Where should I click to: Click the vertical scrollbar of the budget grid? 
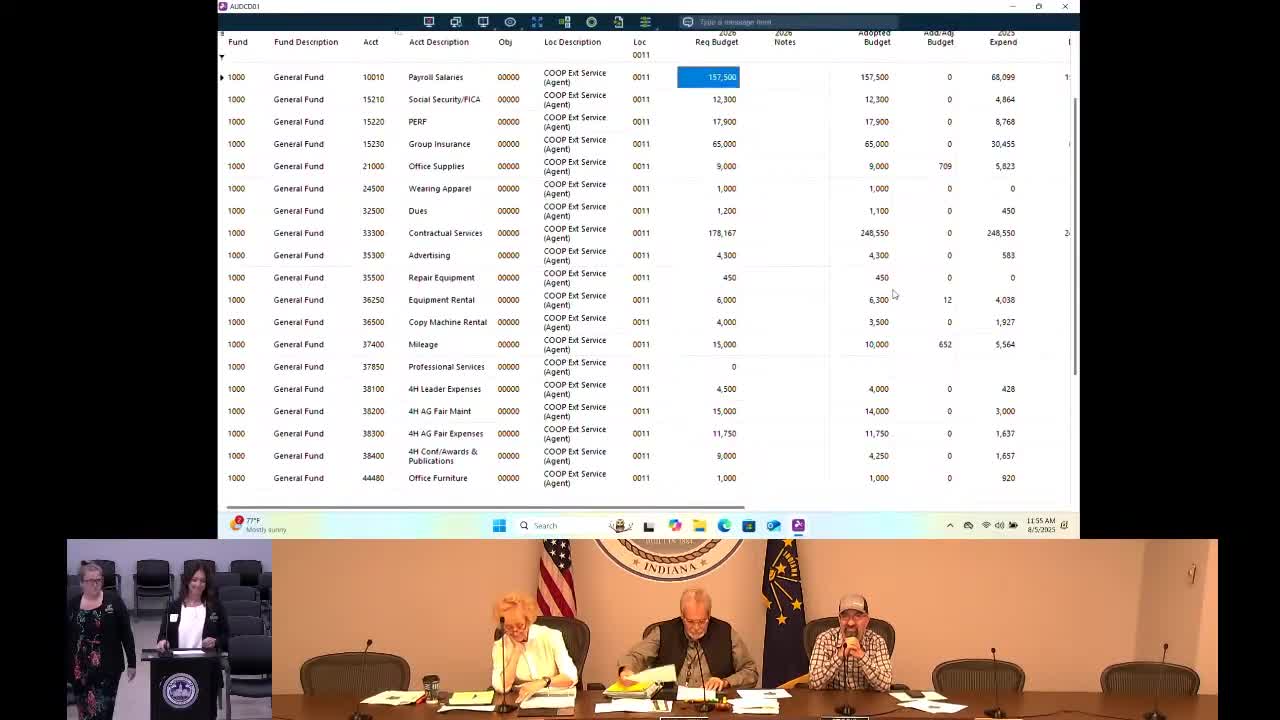1075,238
